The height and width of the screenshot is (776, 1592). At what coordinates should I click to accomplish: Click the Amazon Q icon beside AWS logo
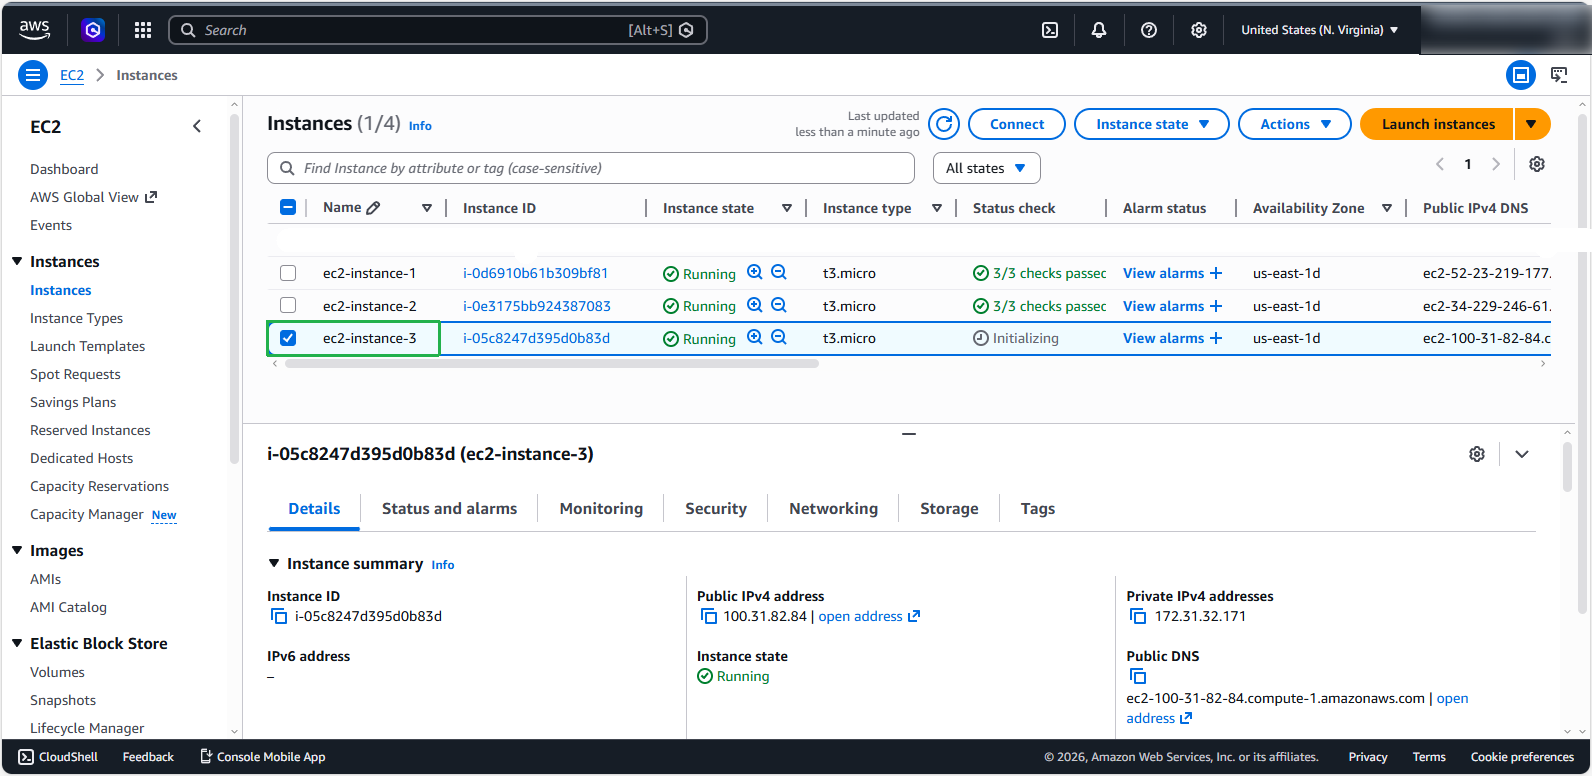pyautogui.click(x=93, y=30)
